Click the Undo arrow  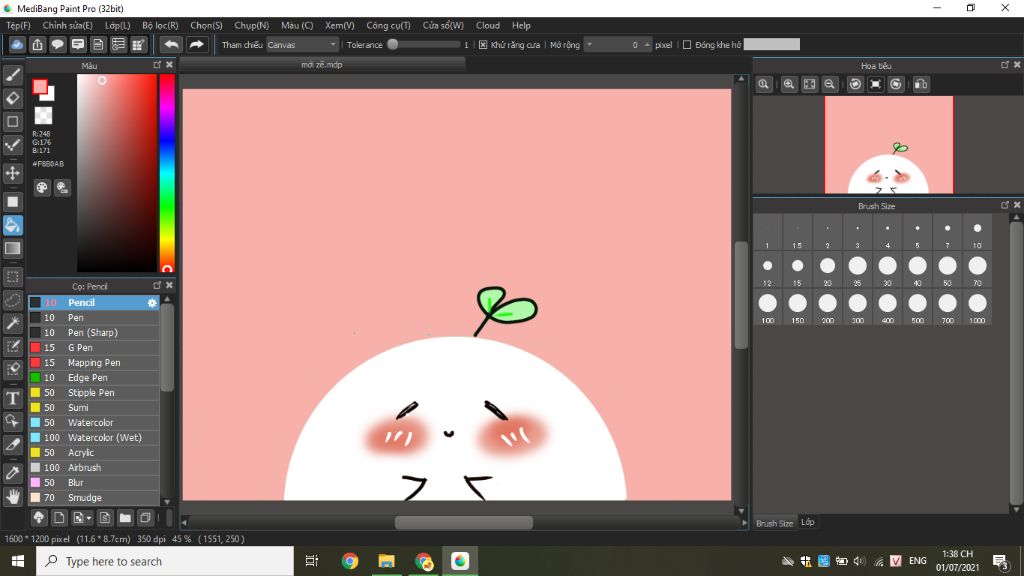tap(171, 44)
